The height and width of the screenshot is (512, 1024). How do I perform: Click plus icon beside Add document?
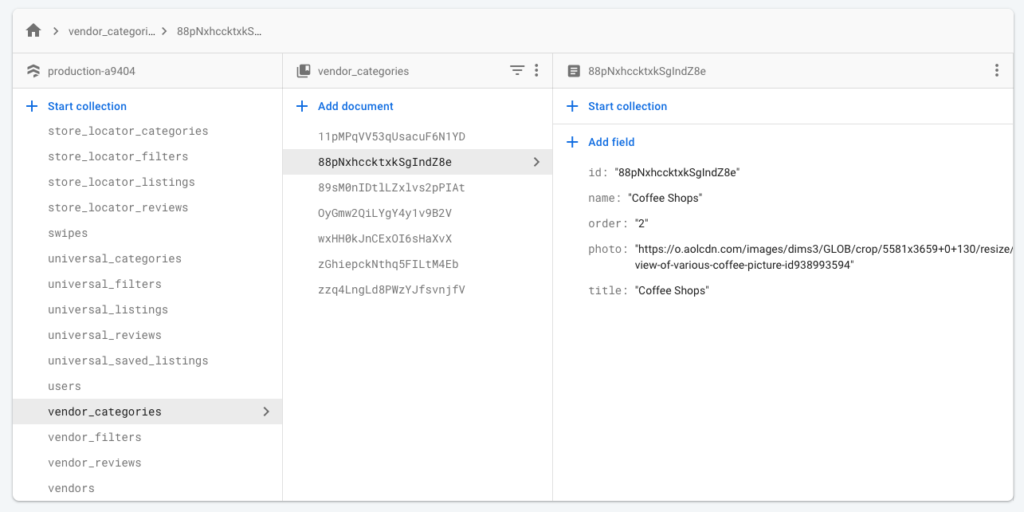coord(302,106)
